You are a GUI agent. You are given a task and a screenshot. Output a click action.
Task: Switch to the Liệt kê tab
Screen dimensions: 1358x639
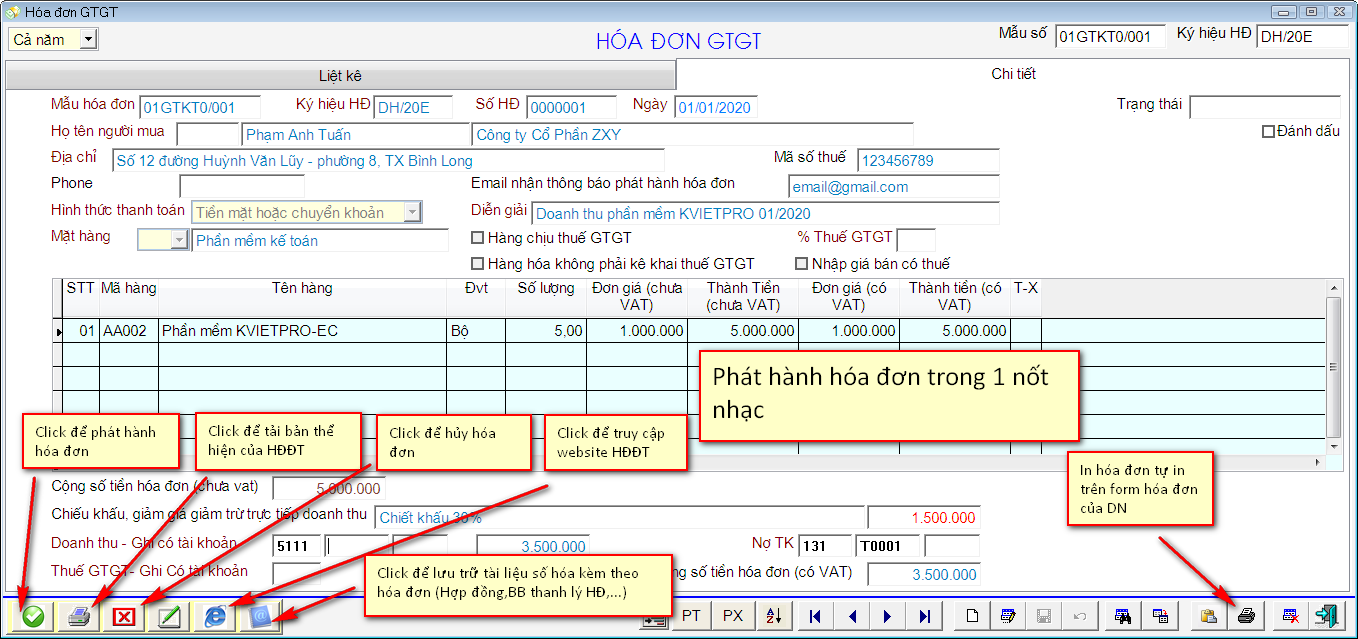343,75
